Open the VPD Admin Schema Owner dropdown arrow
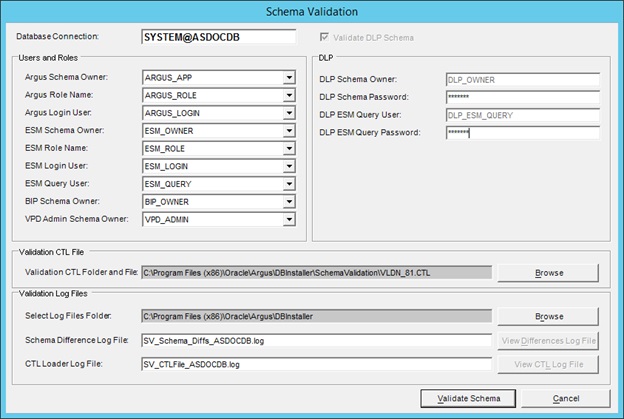Screen dimensions: 624x419 (x=289, y=219)
